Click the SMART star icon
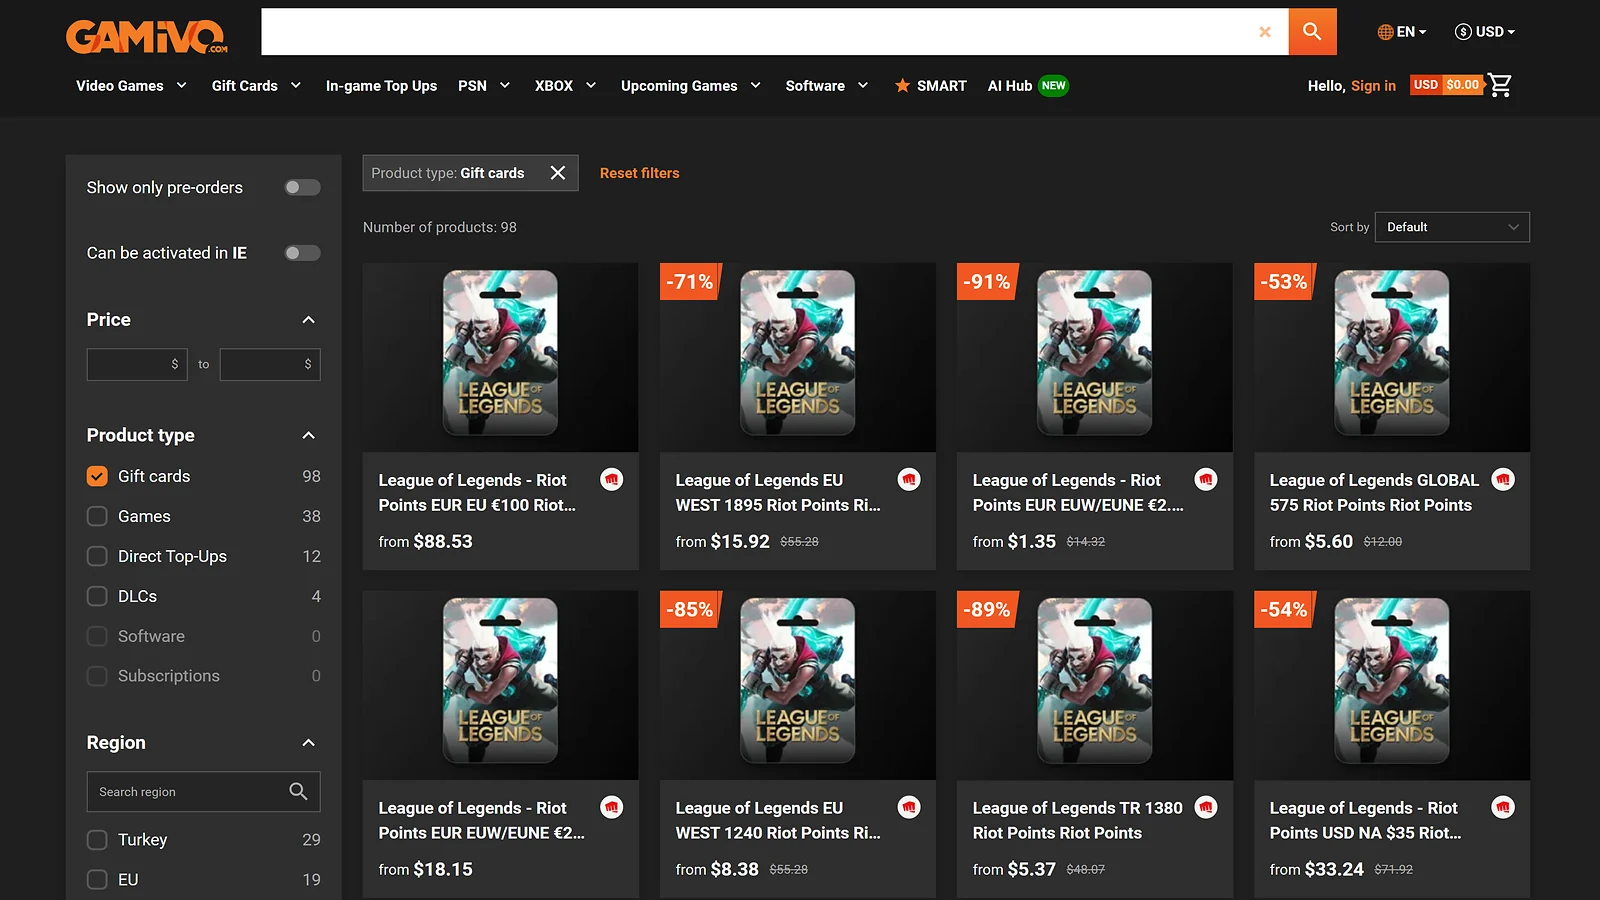1600x900 pixels. pyautogui.click(x=903, y=85)
